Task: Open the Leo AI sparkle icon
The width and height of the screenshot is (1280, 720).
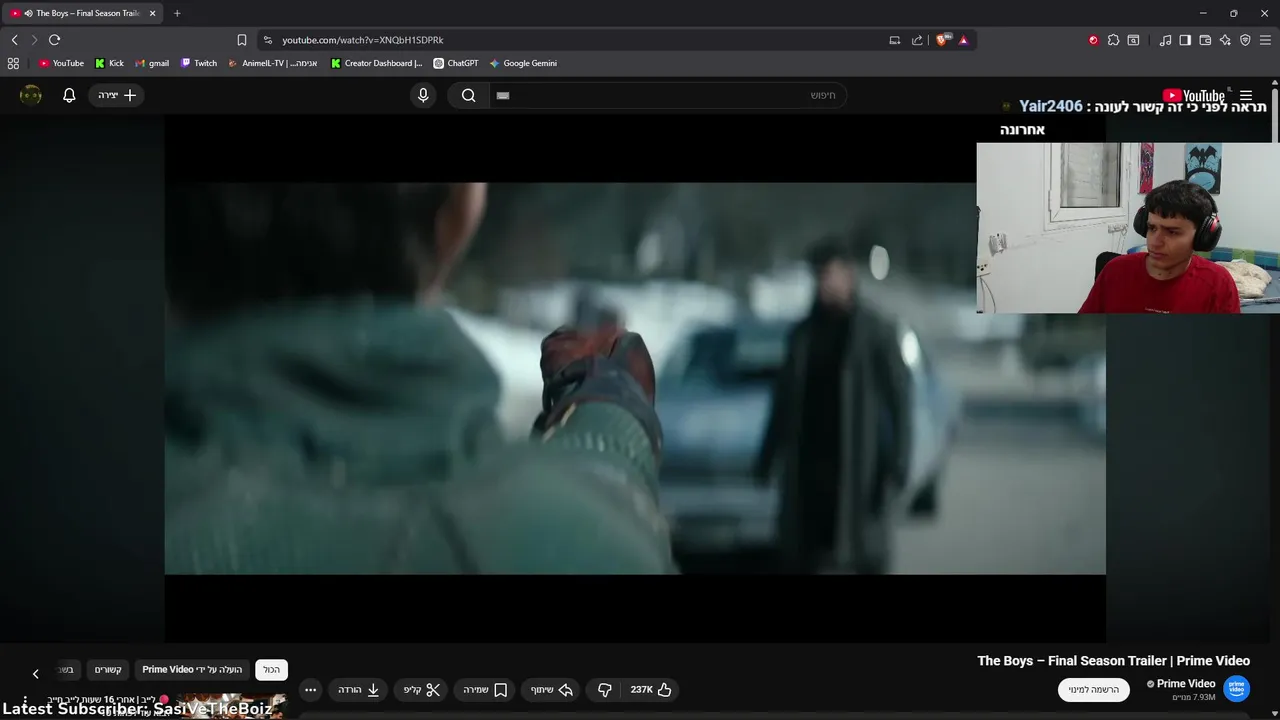Action: [x=1225, y=40]
